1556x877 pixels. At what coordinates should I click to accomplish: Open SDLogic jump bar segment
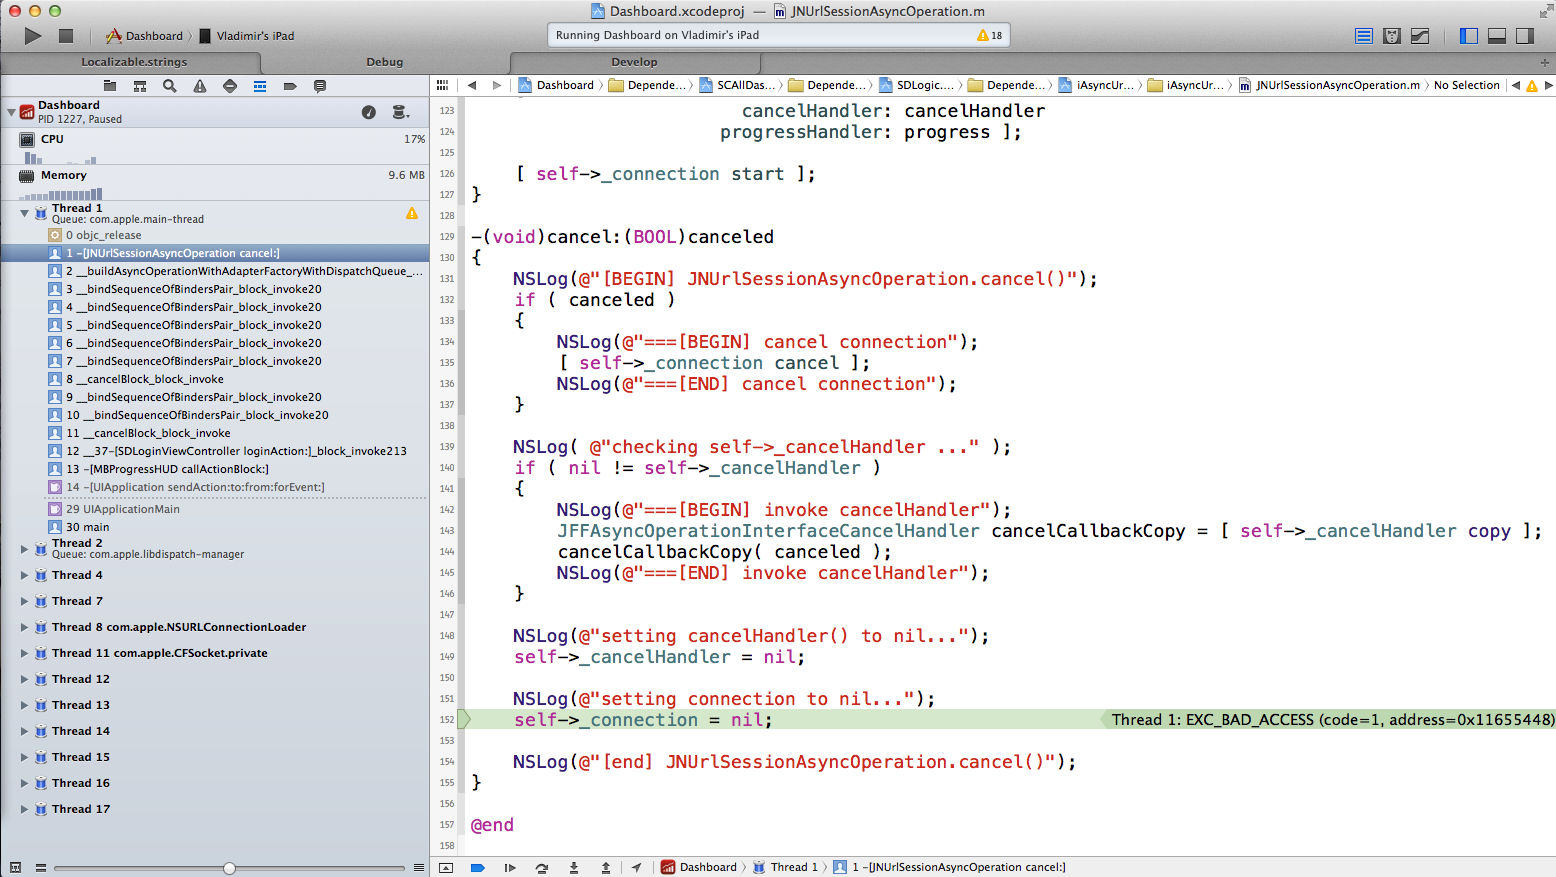pos(916,85)
